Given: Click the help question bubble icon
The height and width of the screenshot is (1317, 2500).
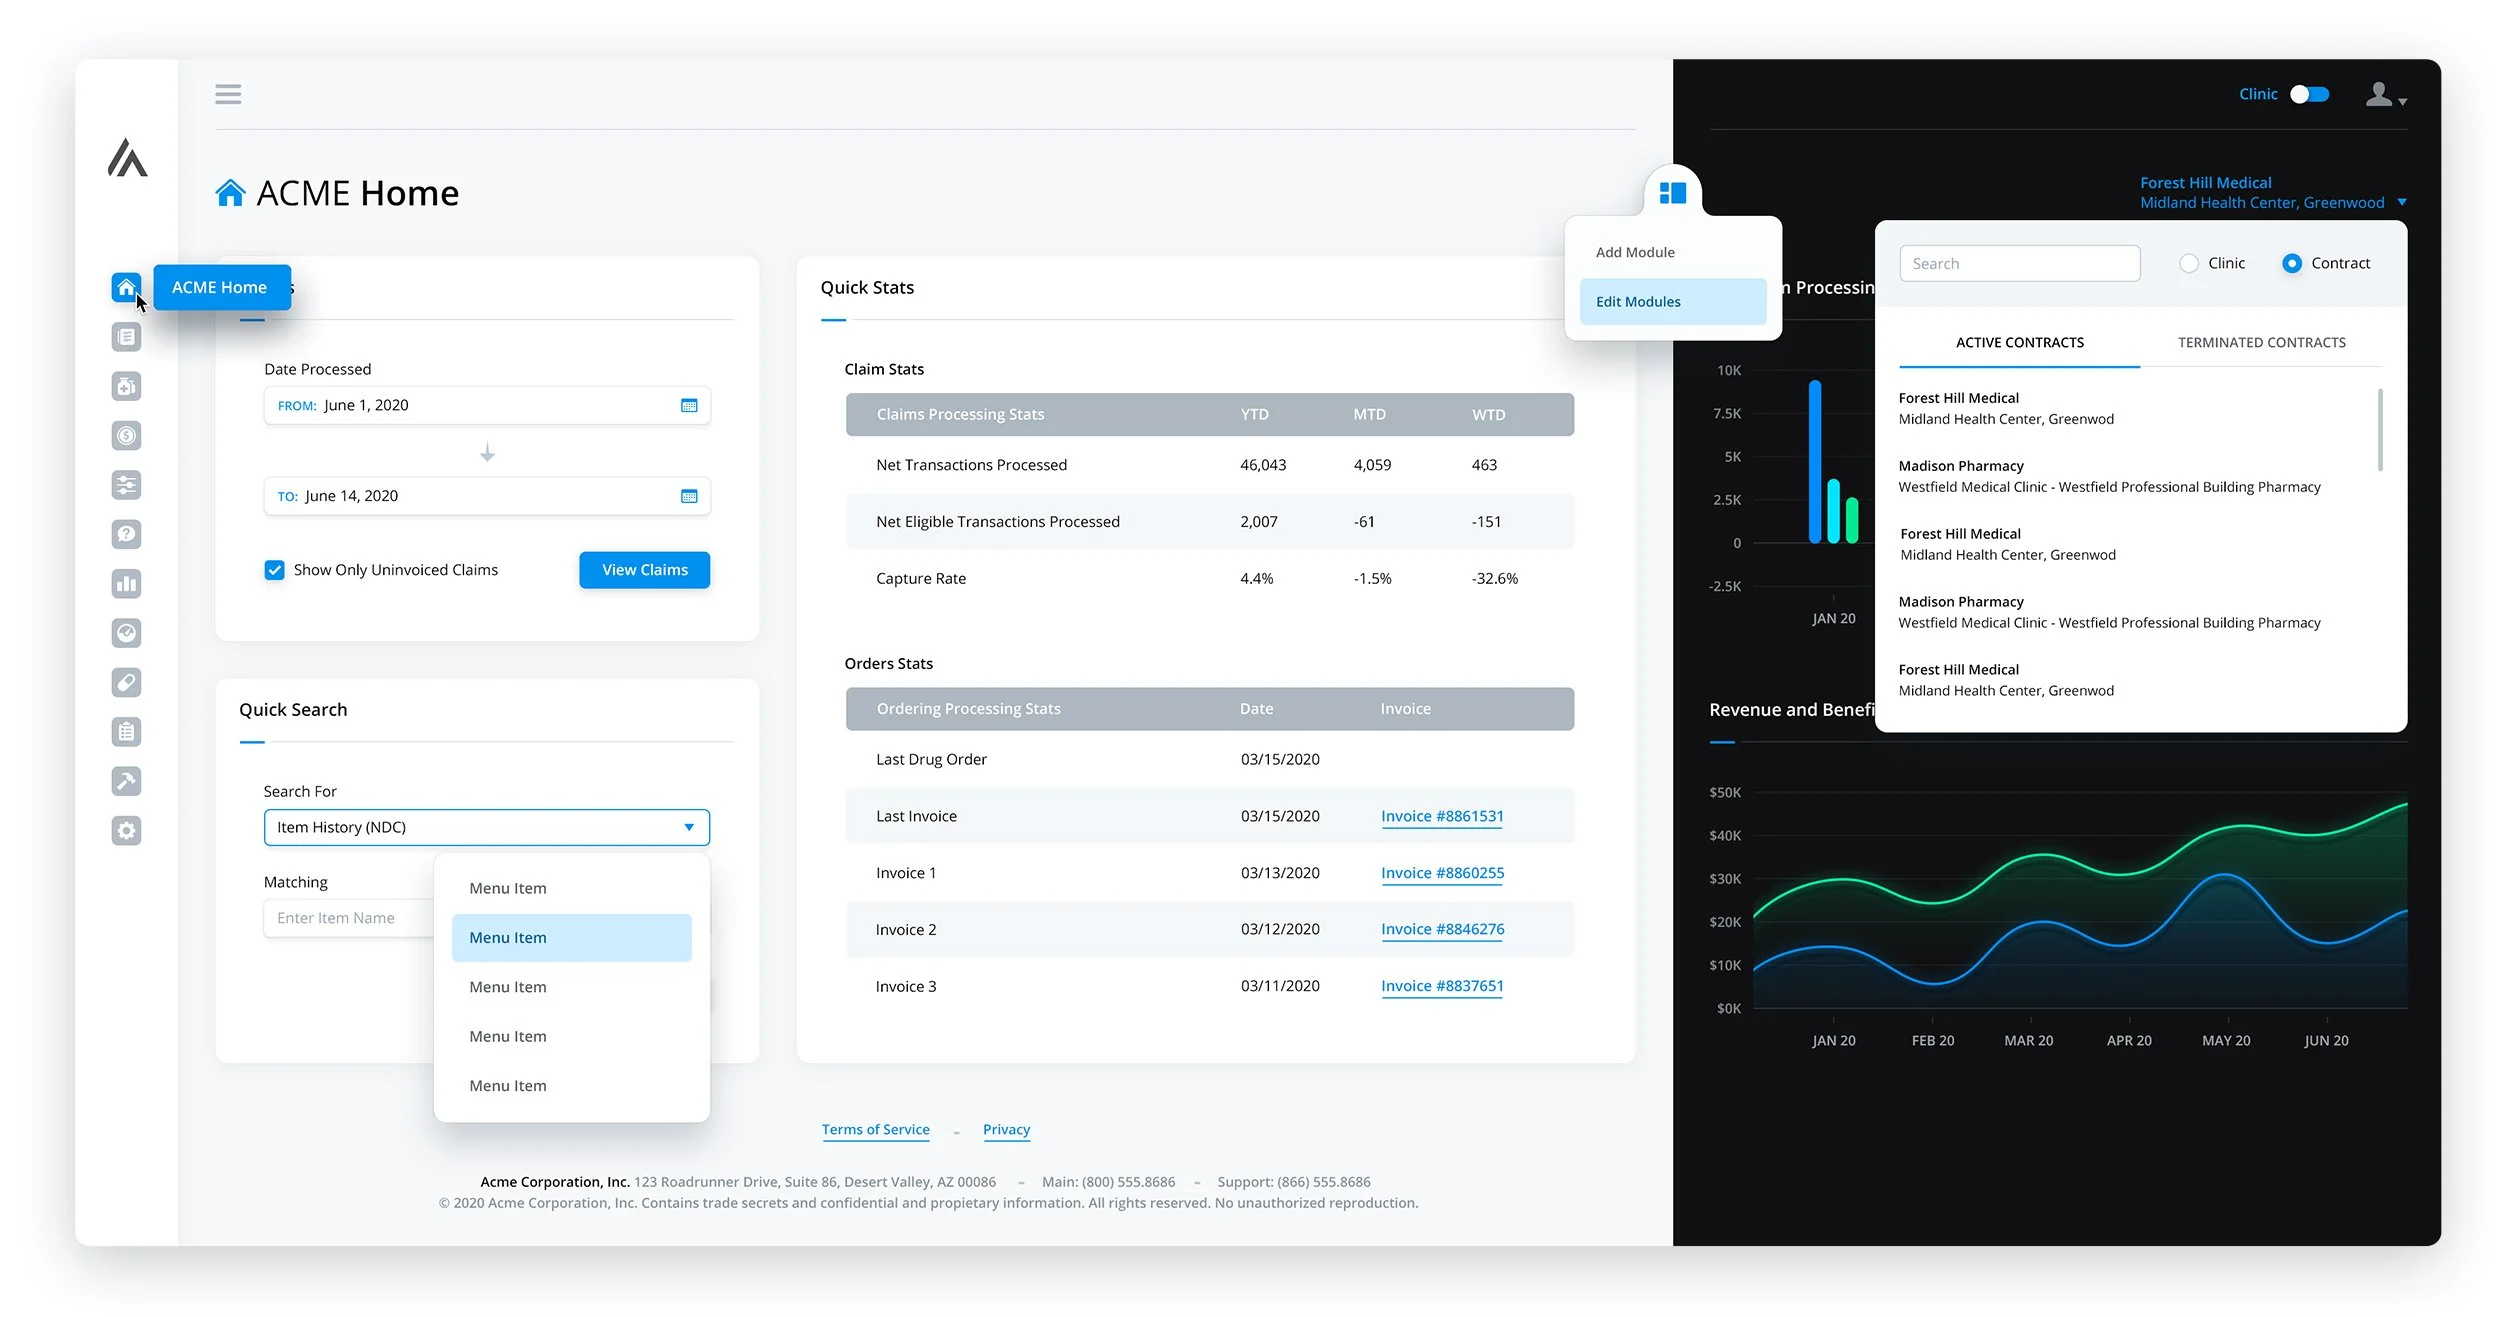Looking at the screenshot, I should tap(126, 534).
